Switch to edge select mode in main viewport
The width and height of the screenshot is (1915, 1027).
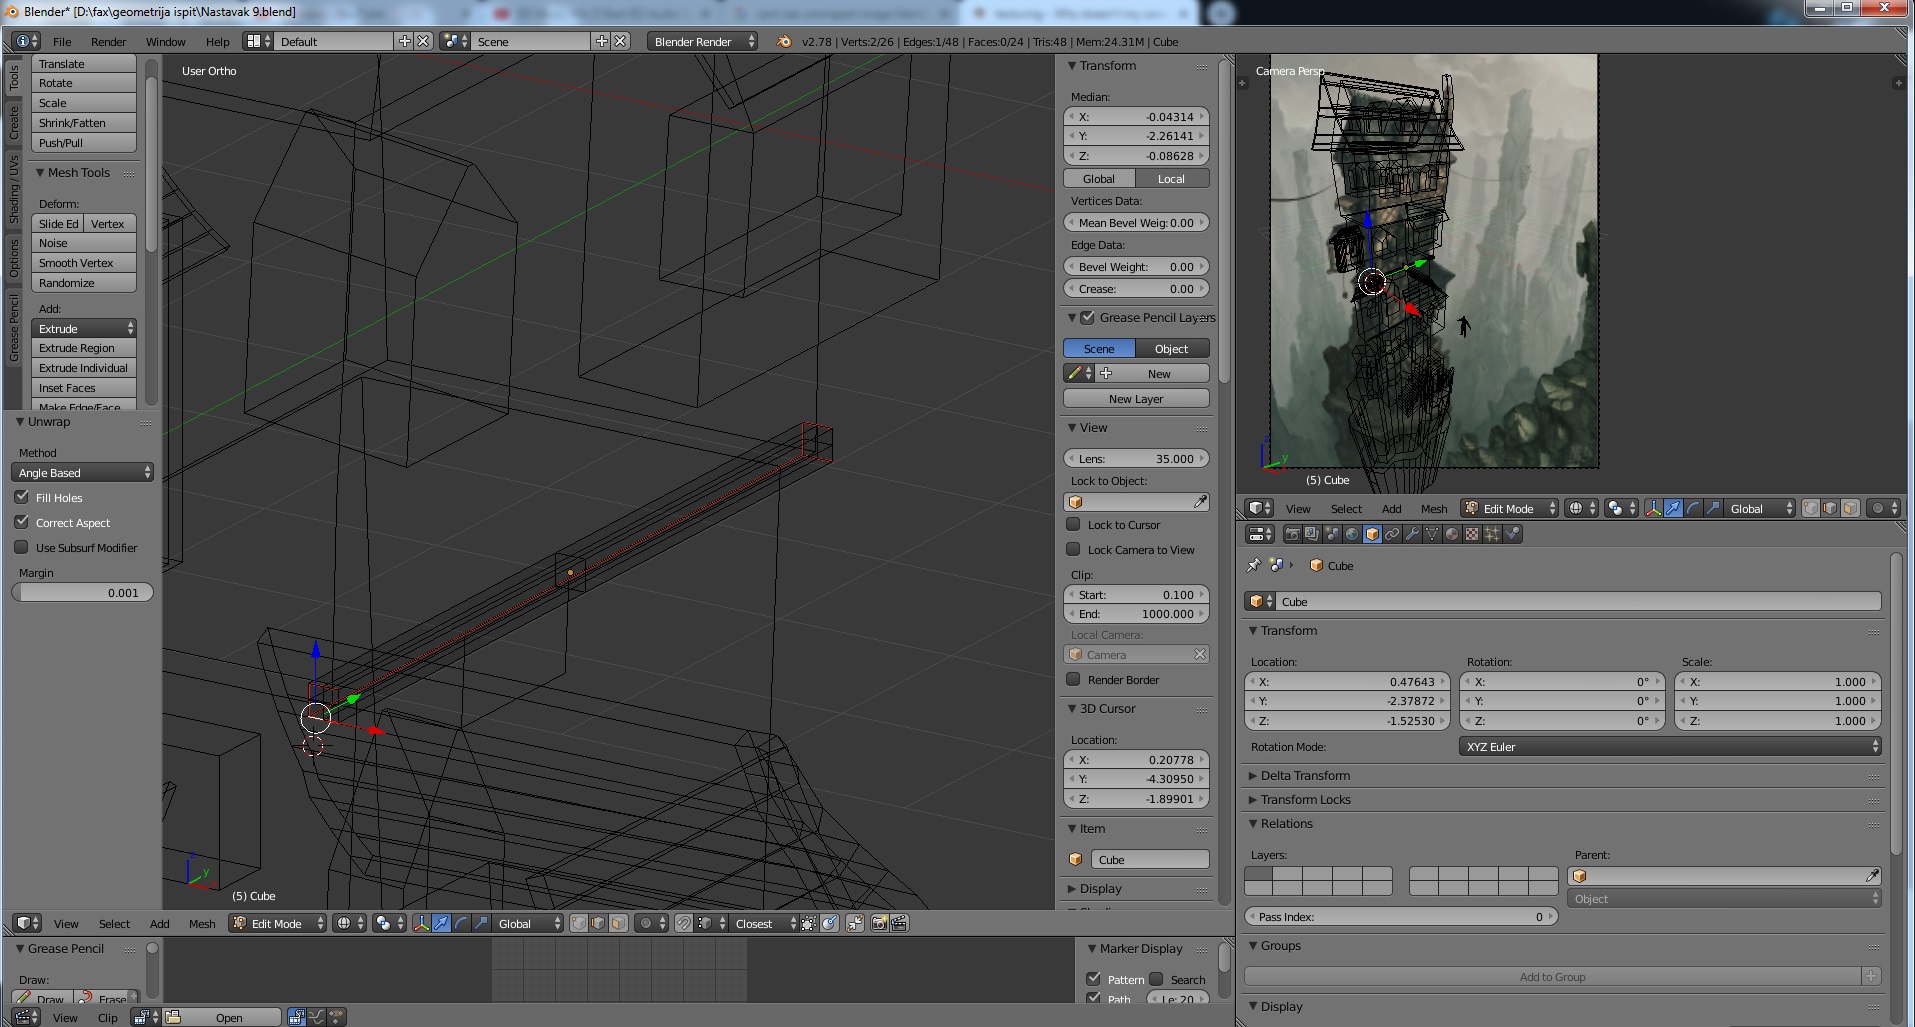pos(598,923)
